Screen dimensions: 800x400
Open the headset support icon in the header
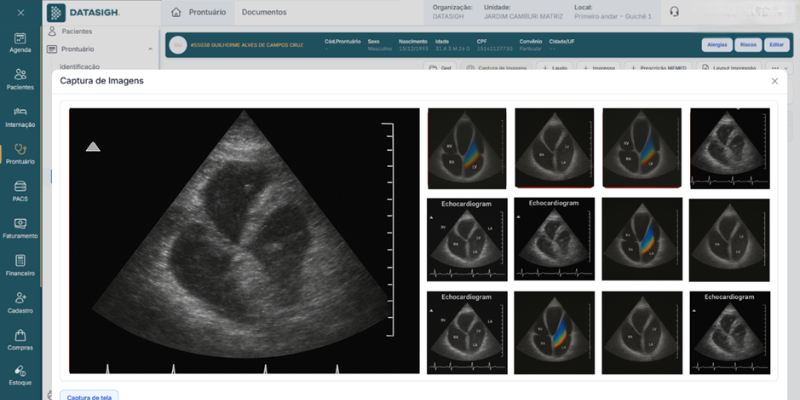(674, 12)
